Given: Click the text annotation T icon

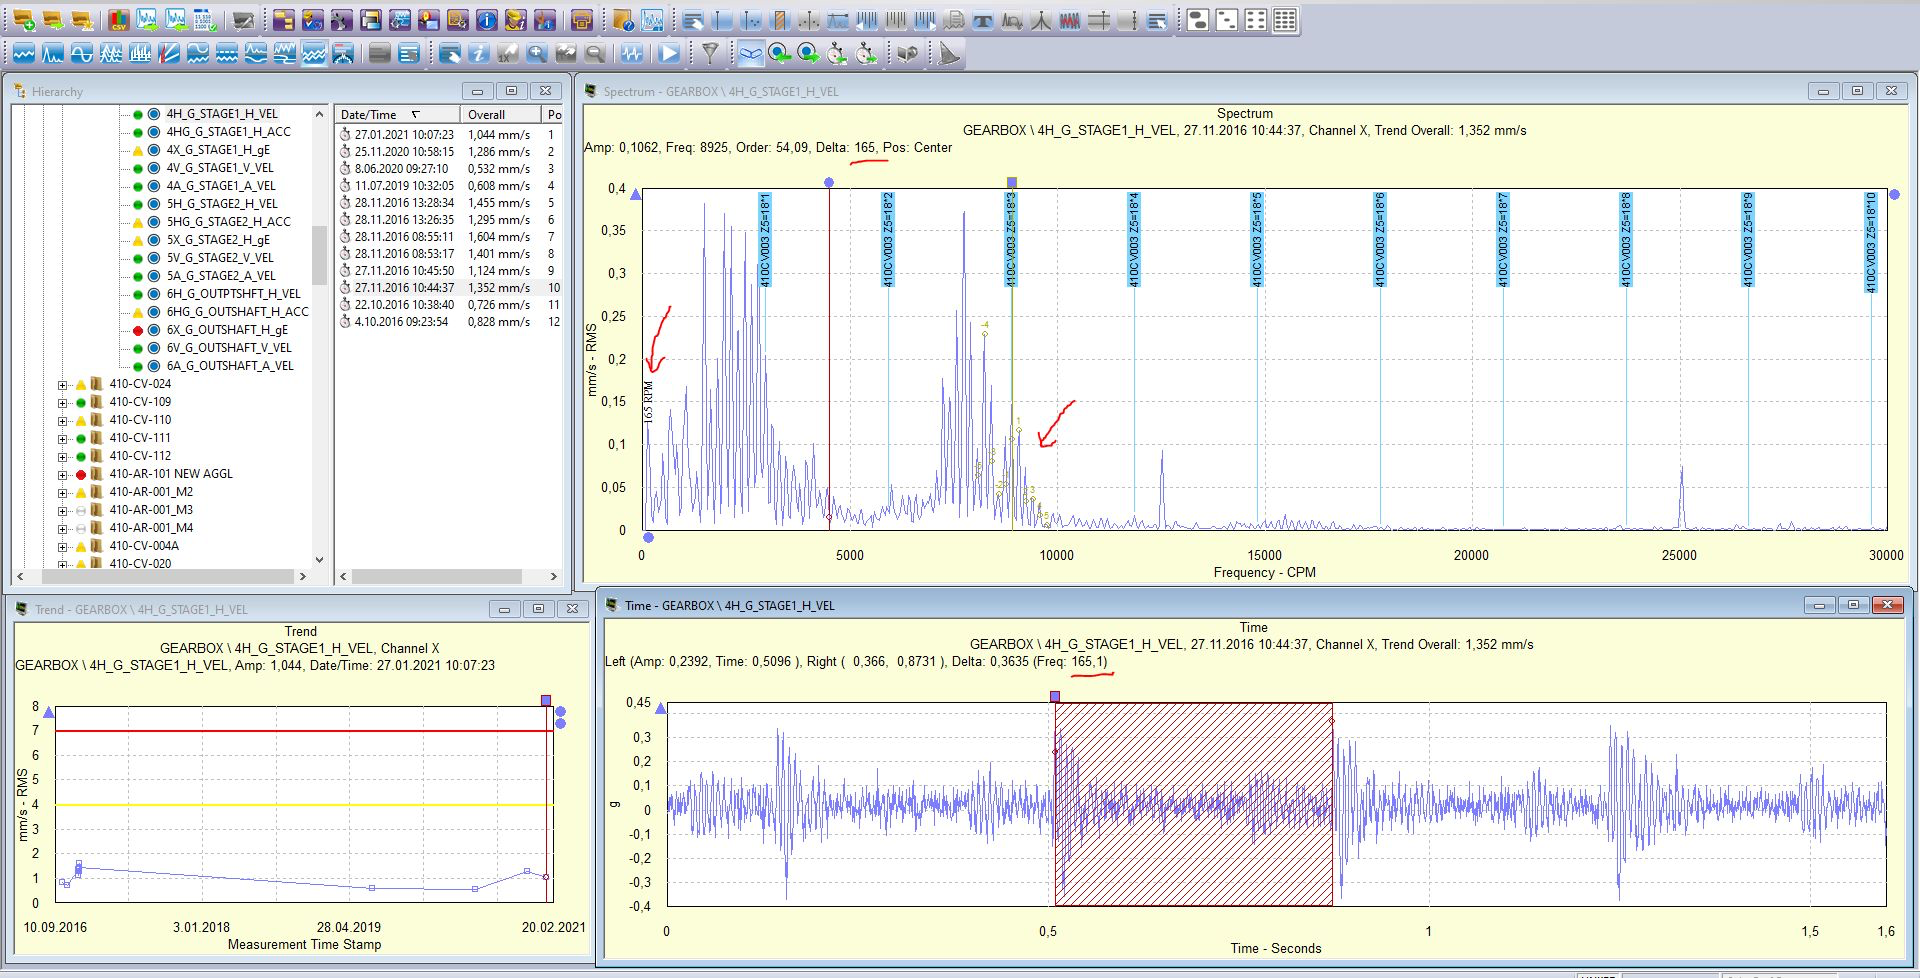Looking at the screenshot, I should tap(983, 20).
